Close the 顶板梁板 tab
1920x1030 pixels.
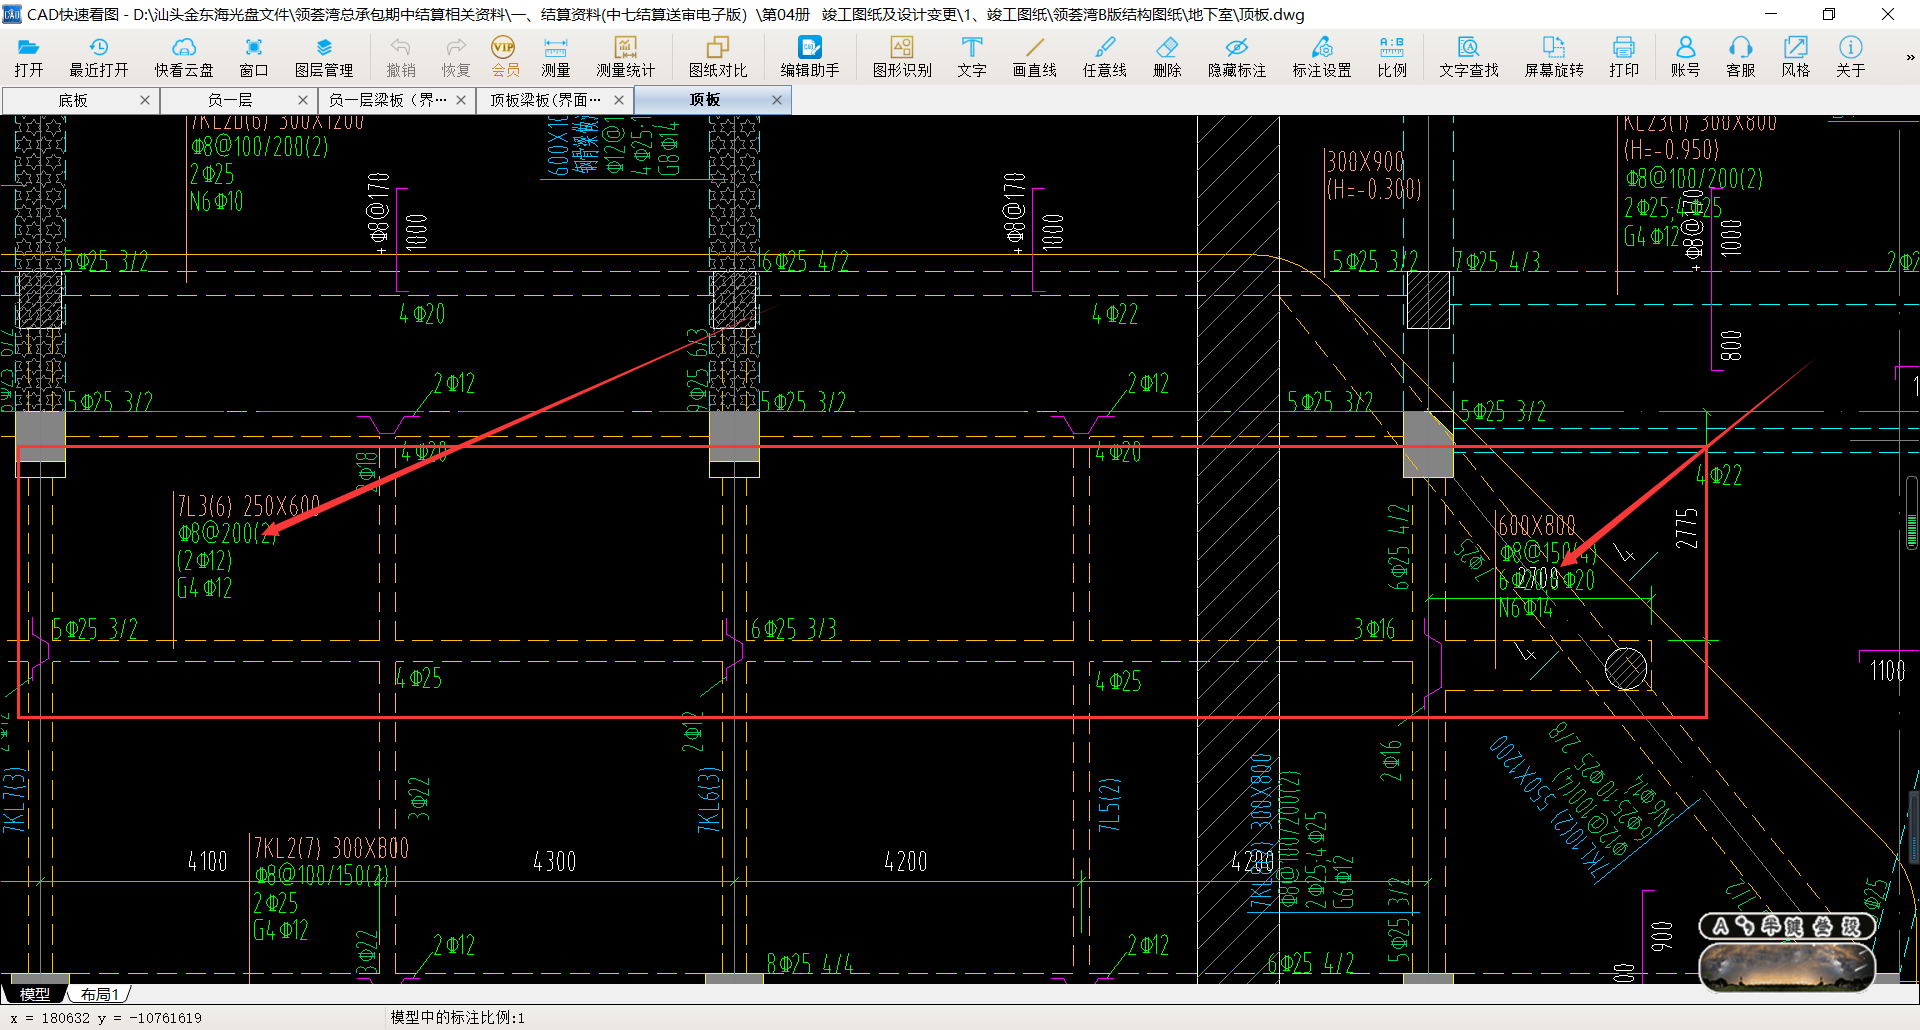tap(619, 100)
